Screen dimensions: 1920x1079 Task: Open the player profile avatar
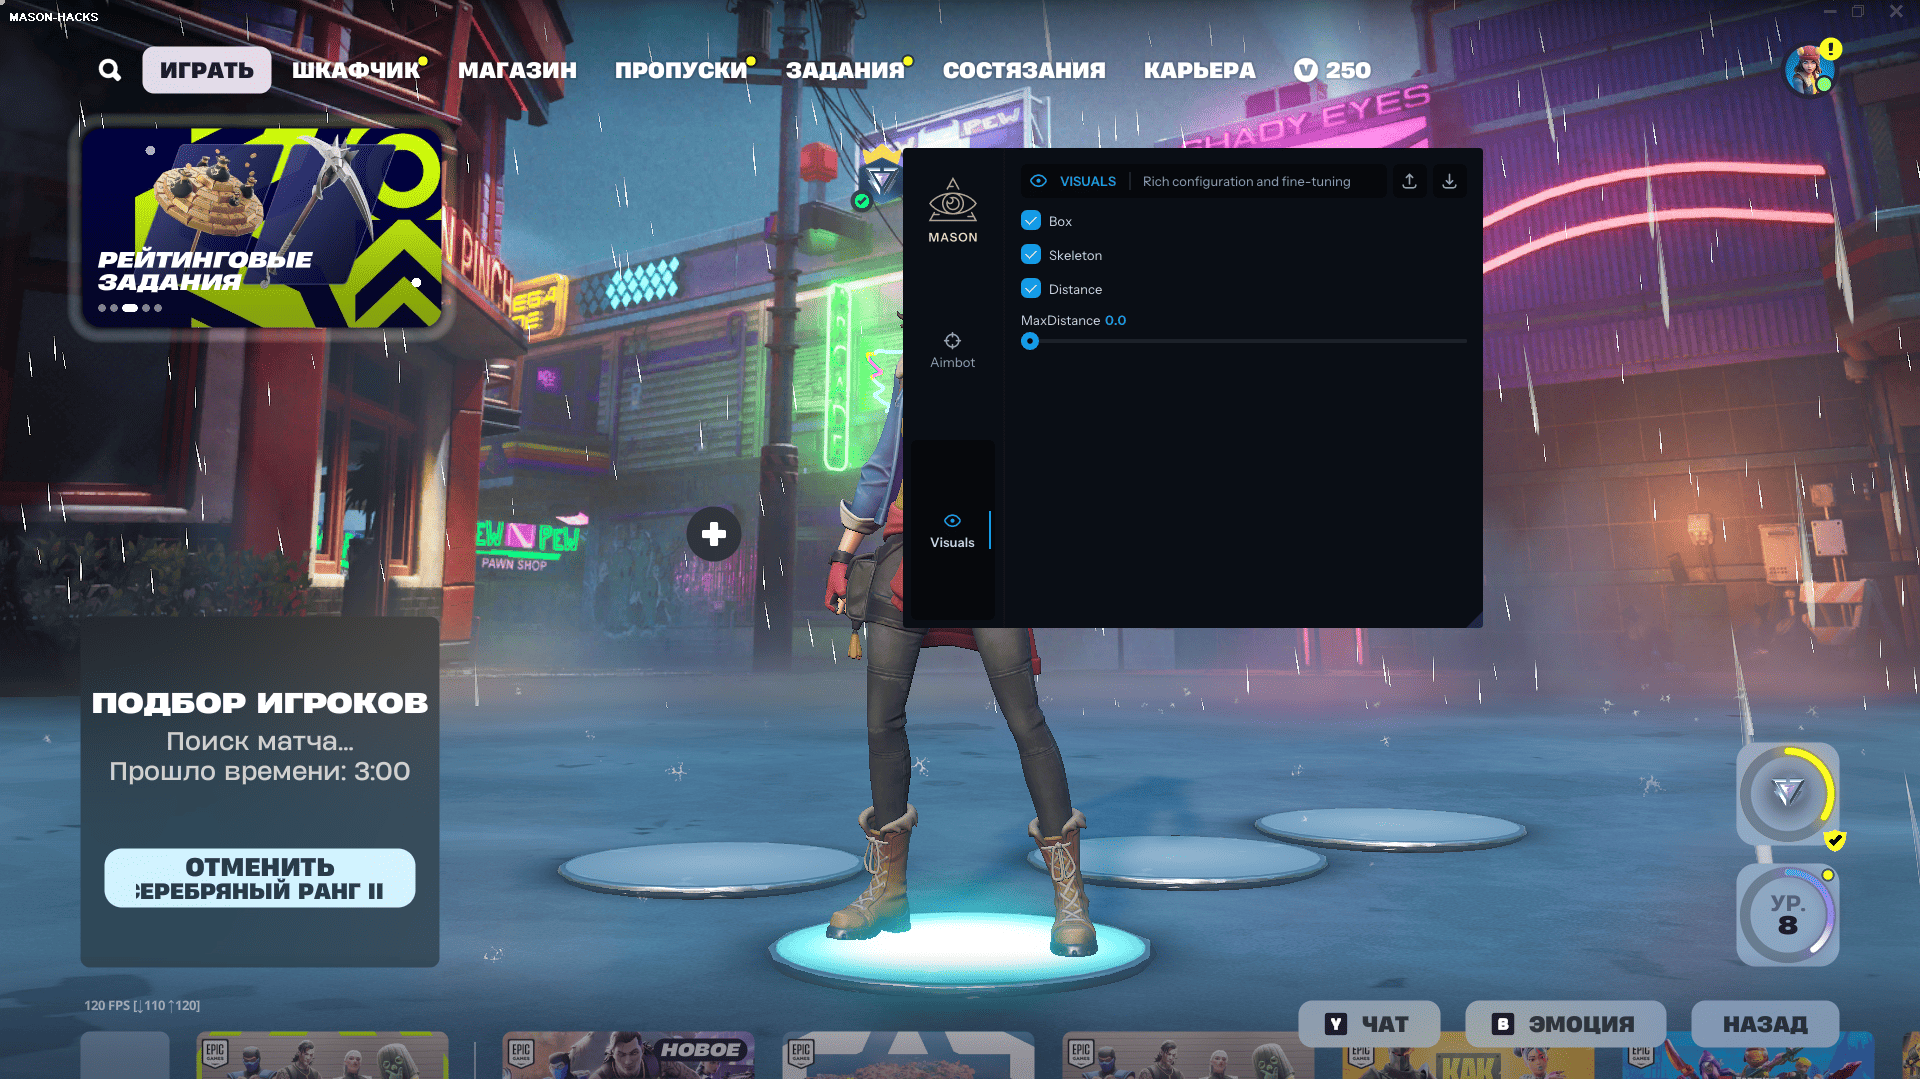pyautogui.click(x=1812, y=70)
